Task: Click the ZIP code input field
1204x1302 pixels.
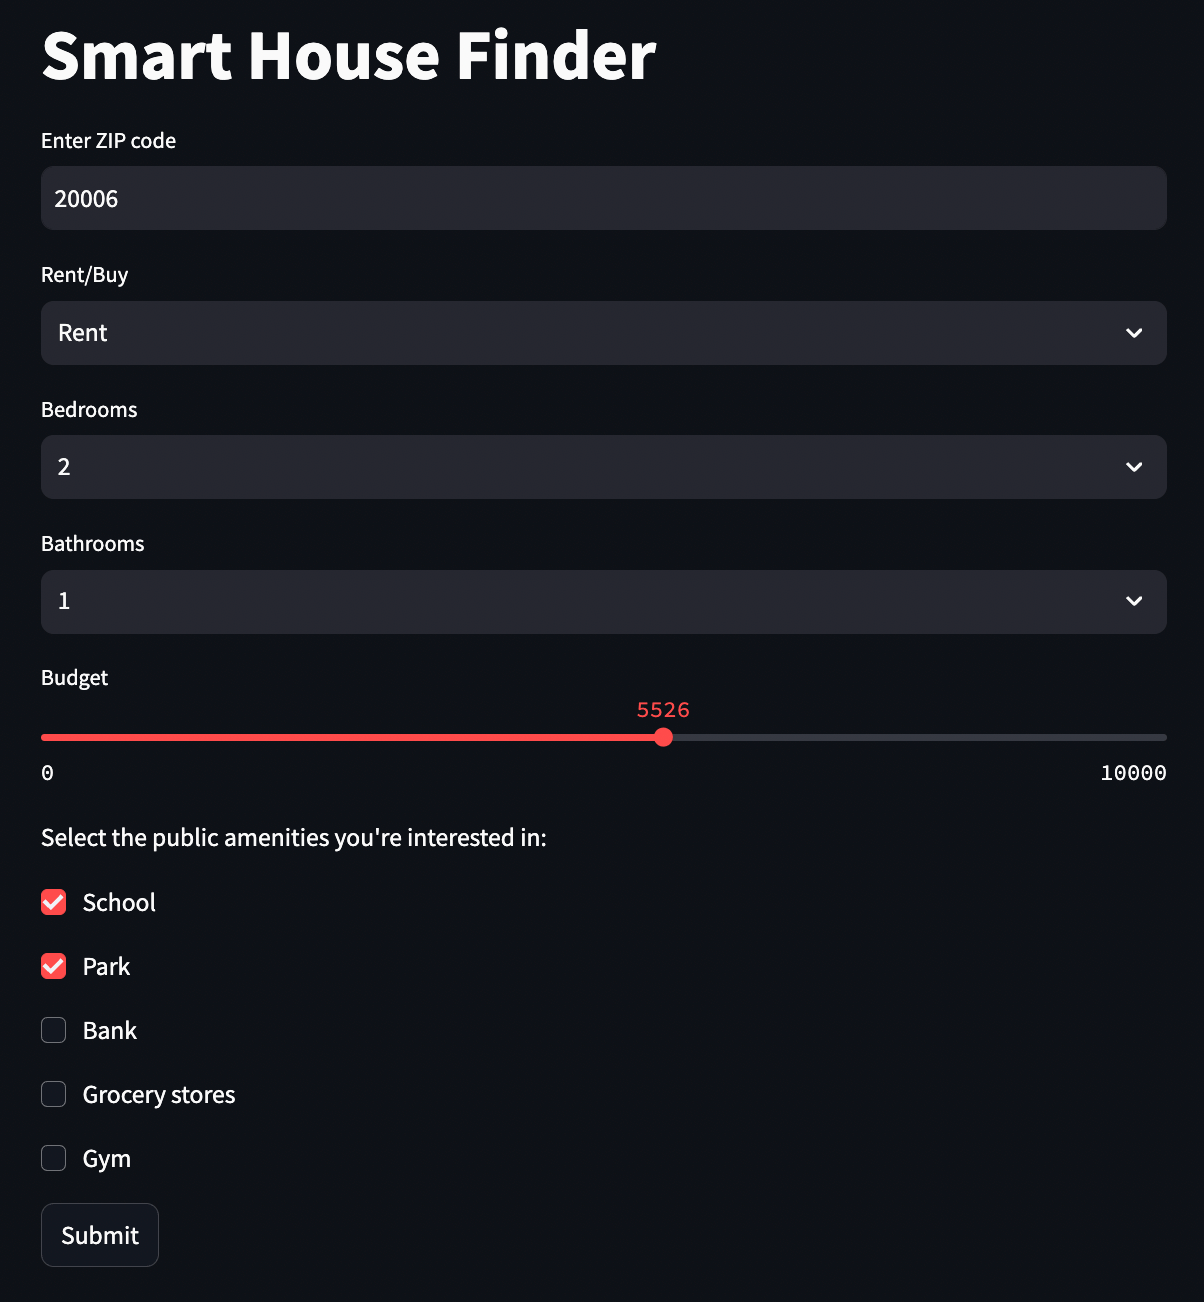Action: 603,198
